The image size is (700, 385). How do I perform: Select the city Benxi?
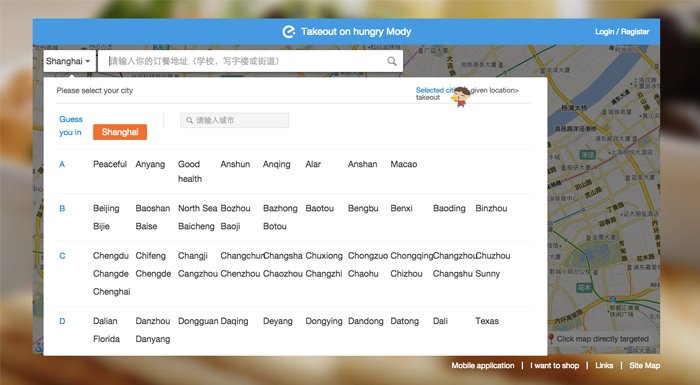coord(401,208)
